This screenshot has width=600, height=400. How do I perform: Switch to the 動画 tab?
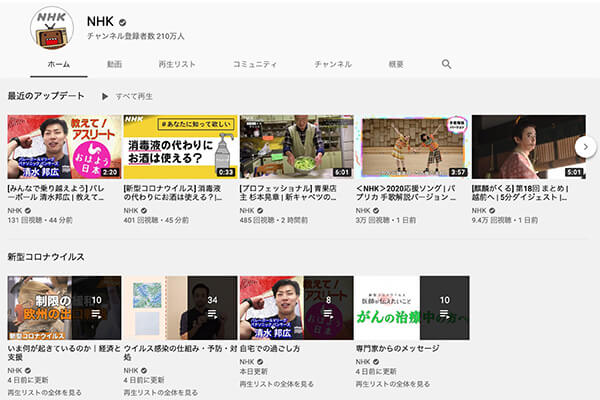pyautogui.click(x=114, y=64)
